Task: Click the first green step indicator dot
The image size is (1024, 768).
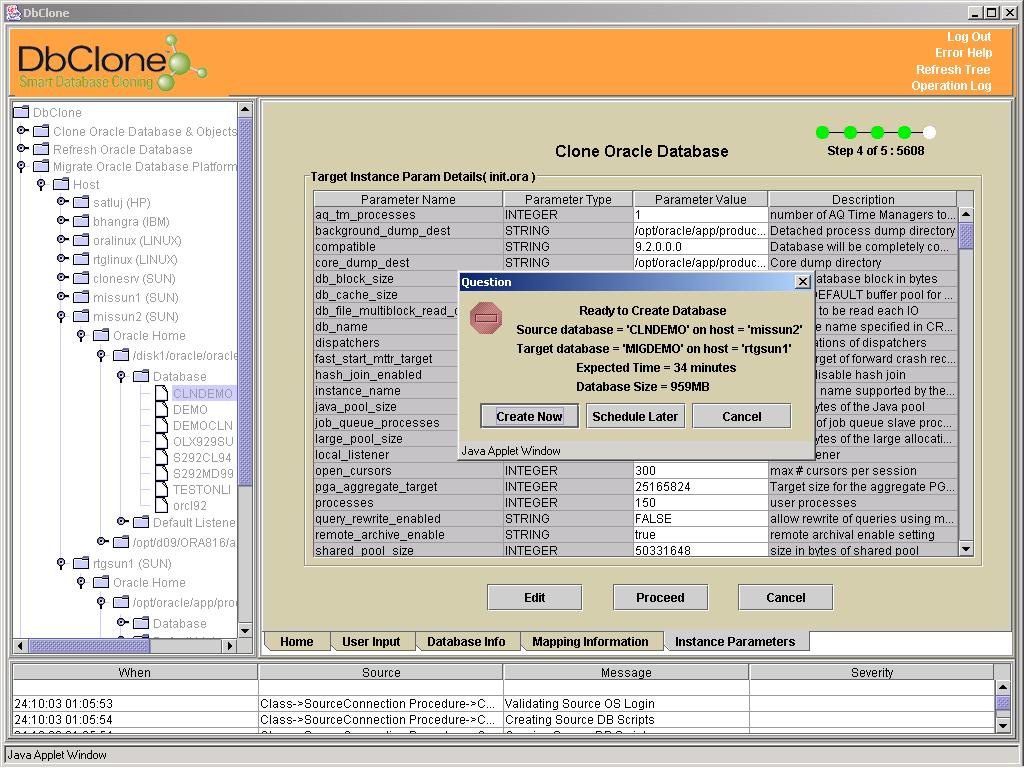Action: (x=822, y=133)
